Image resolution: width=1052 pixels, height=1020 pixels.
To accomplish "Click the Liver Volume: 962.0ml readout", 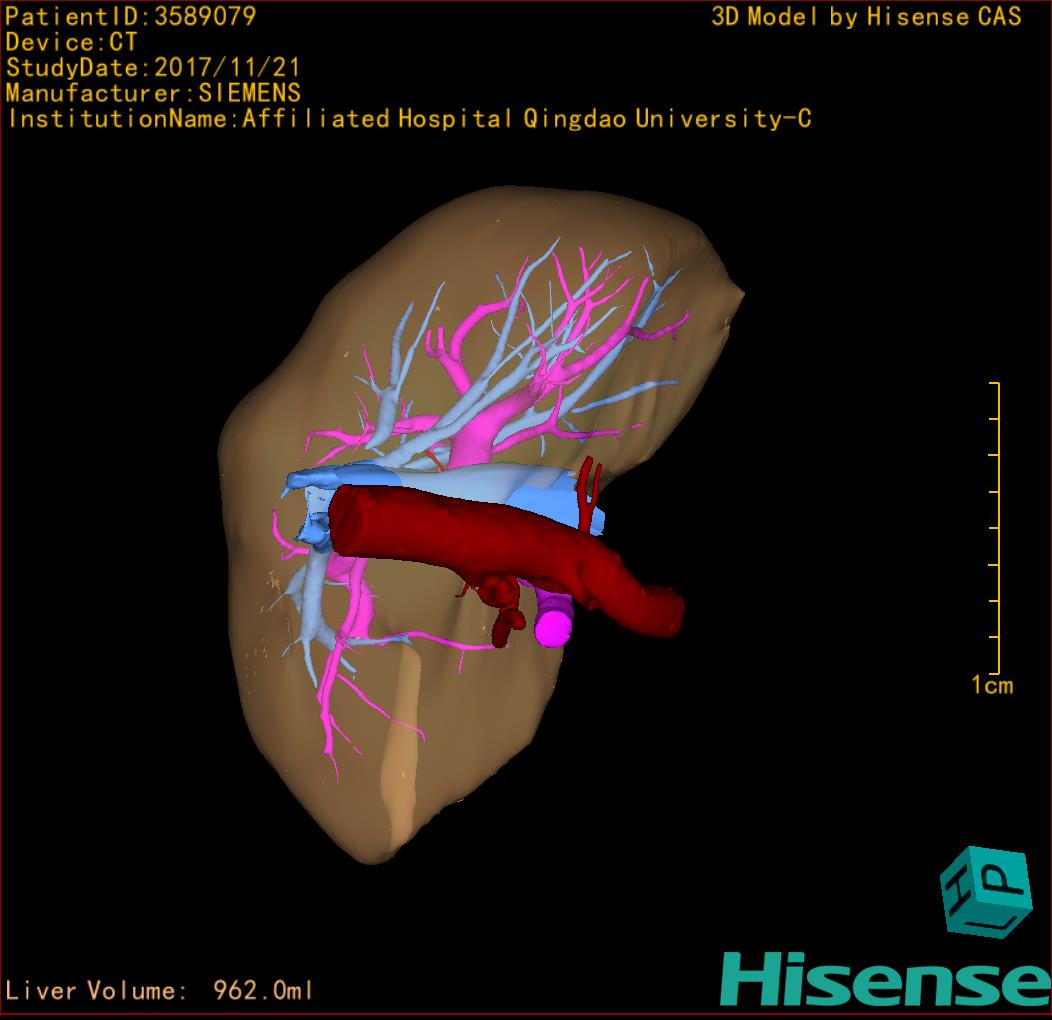I will click(159, 990).
